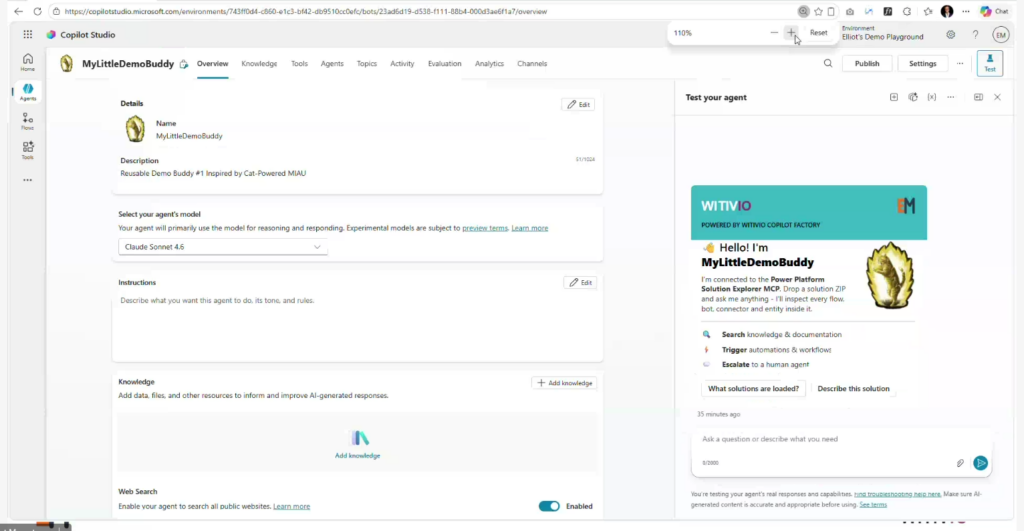The width and height of the screenshot is (1024, 531).
Task: Edit the Details section
Action: click(x=578, y=105)
